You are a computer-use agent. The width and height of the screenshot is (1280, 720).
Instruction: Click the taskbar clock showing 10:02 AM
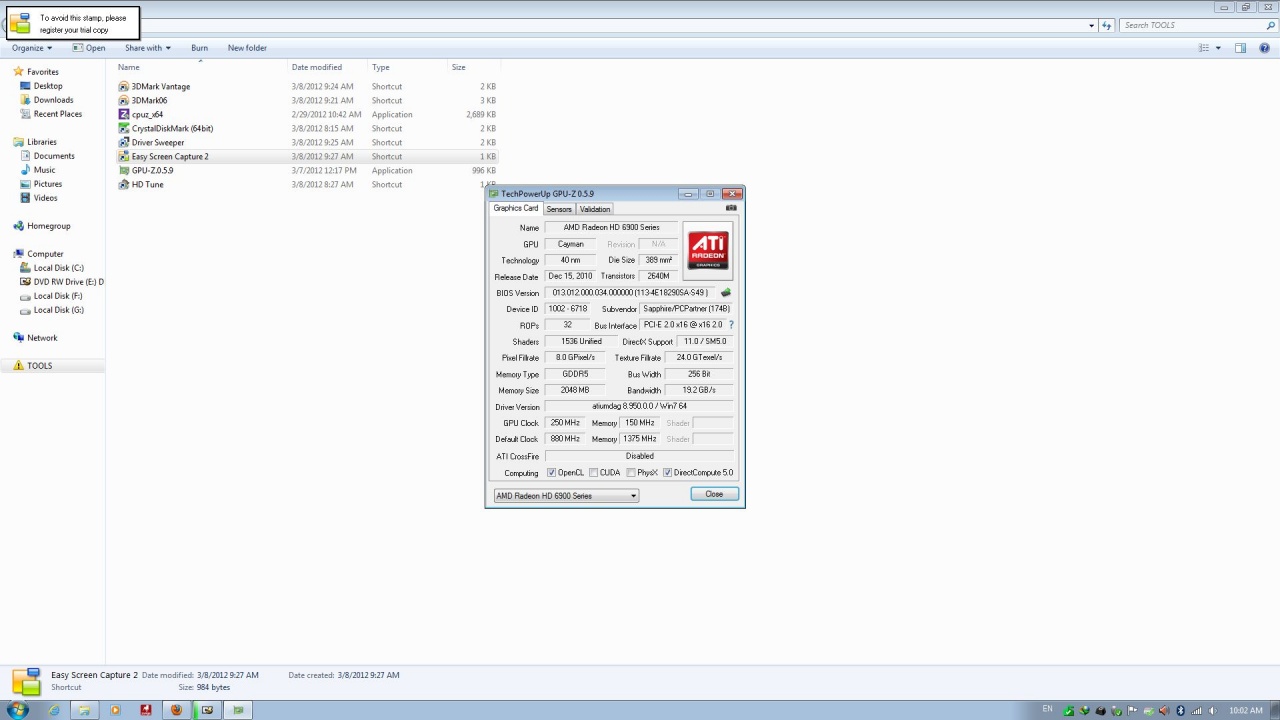tap(1246, 710)
